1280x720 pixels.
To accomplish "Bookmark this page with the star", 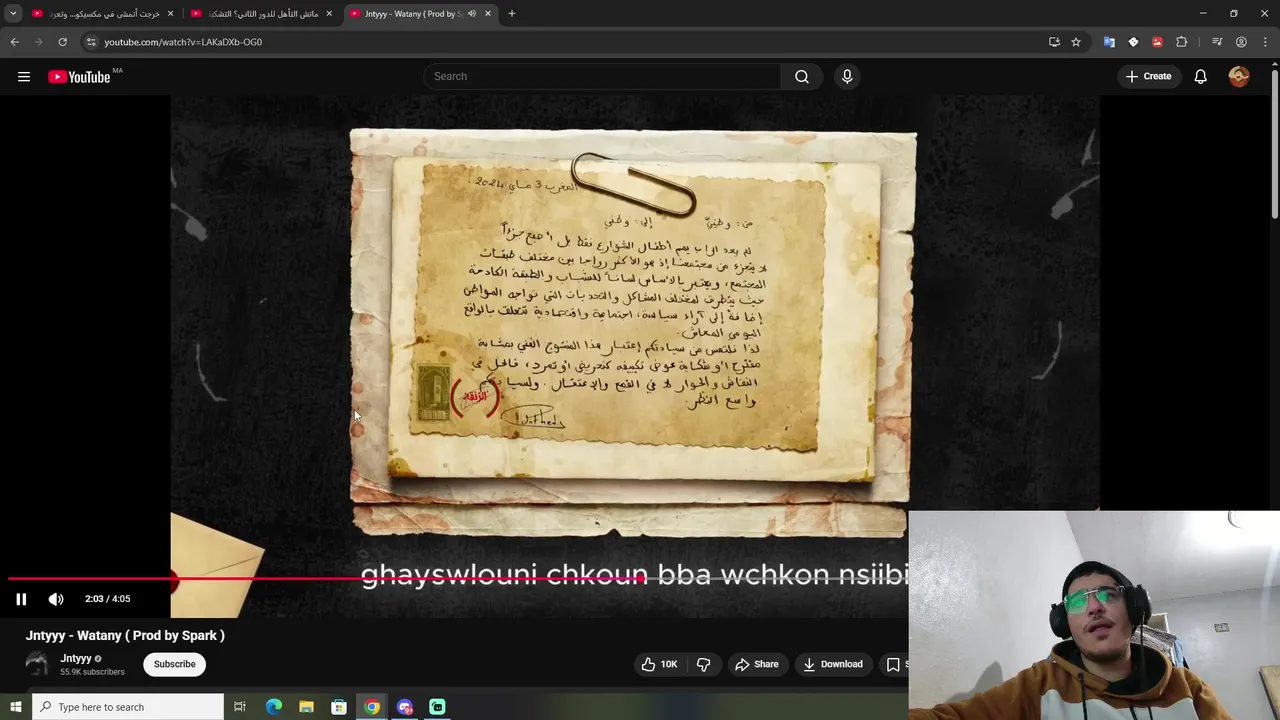I will (1076, 42).
